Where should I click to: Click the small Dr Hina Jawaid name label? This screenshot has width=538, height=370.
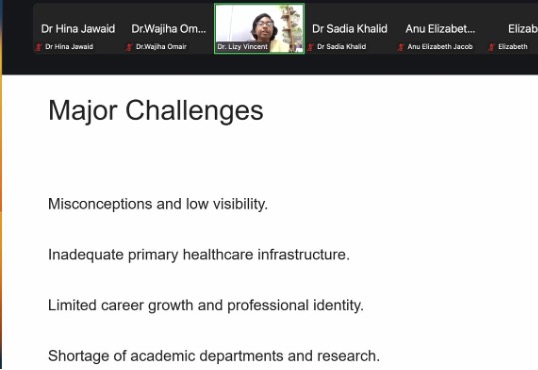tap(69, 47)
